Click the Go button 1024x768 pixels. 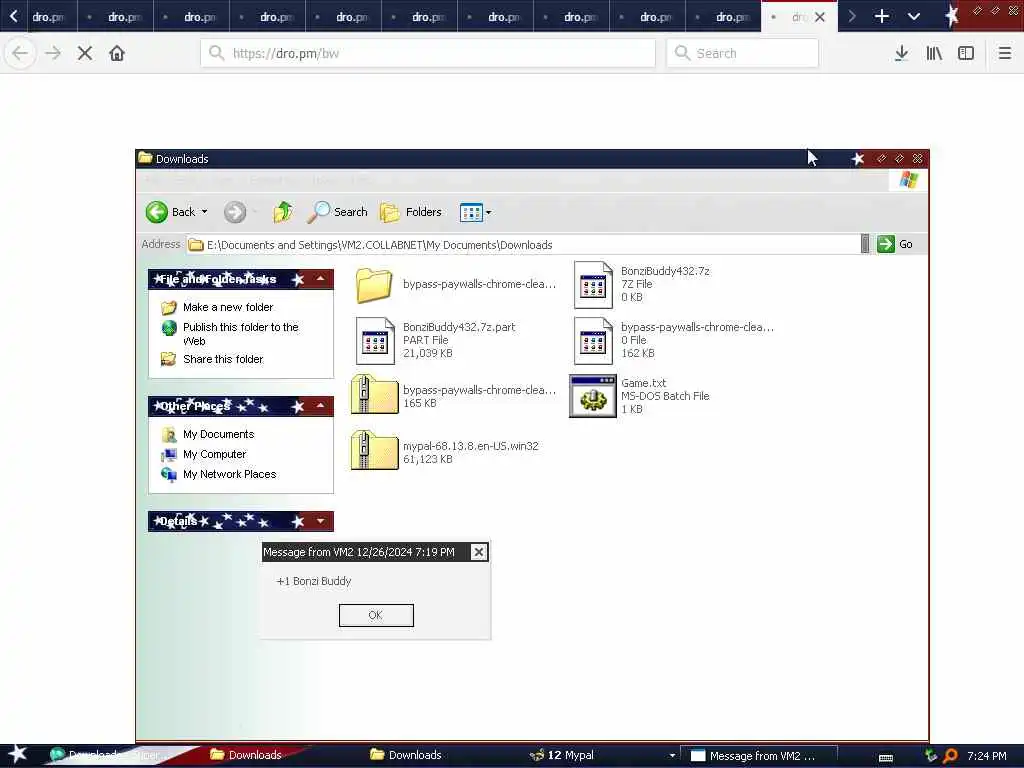click(x=895, y=244)
